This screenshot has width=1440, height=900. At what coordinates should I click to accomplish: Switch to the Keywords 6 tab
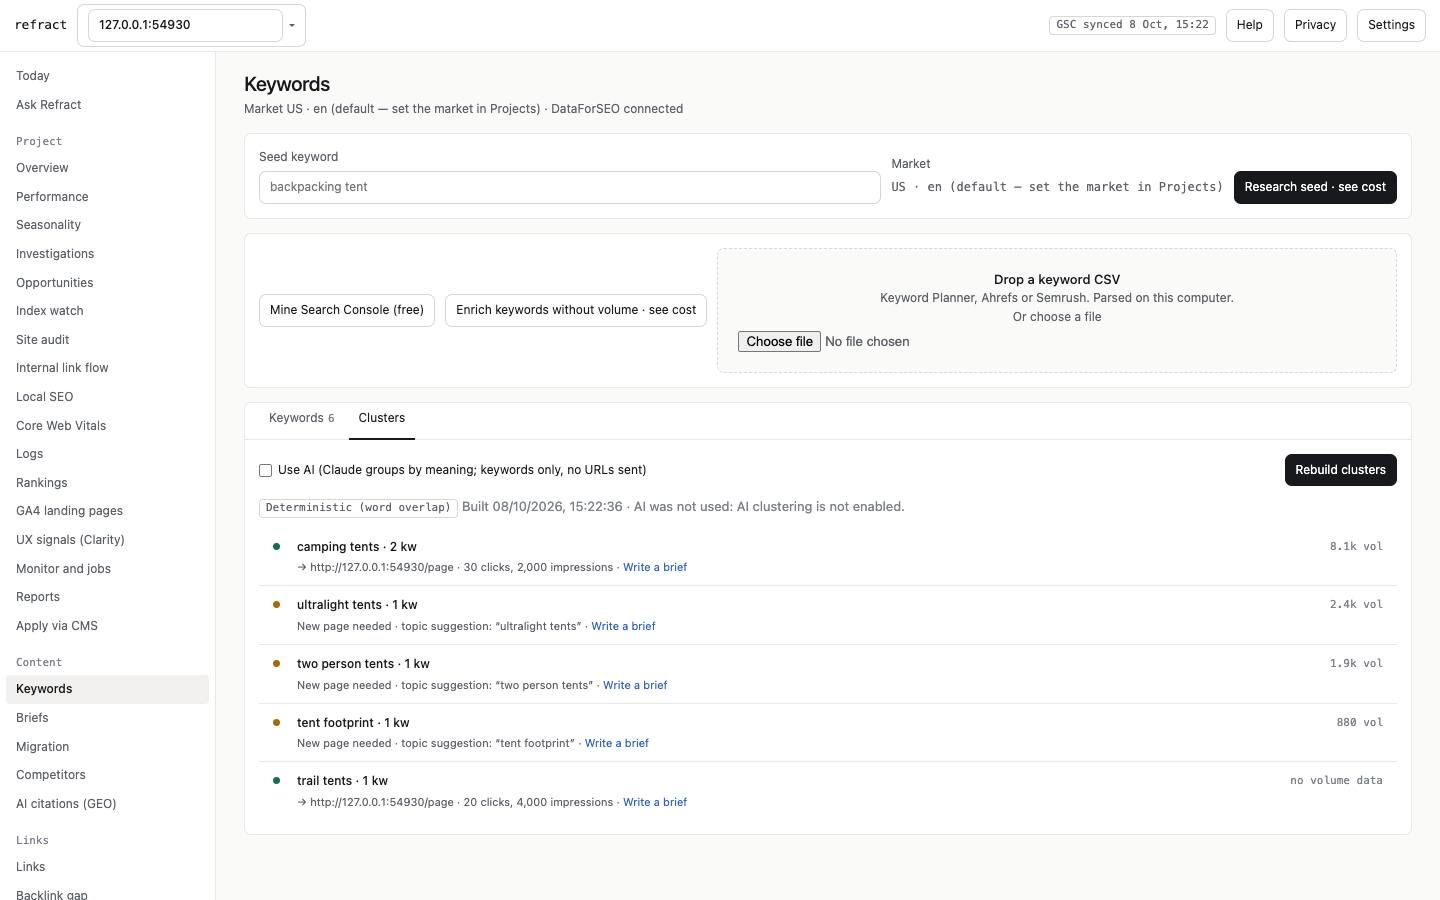301,418
